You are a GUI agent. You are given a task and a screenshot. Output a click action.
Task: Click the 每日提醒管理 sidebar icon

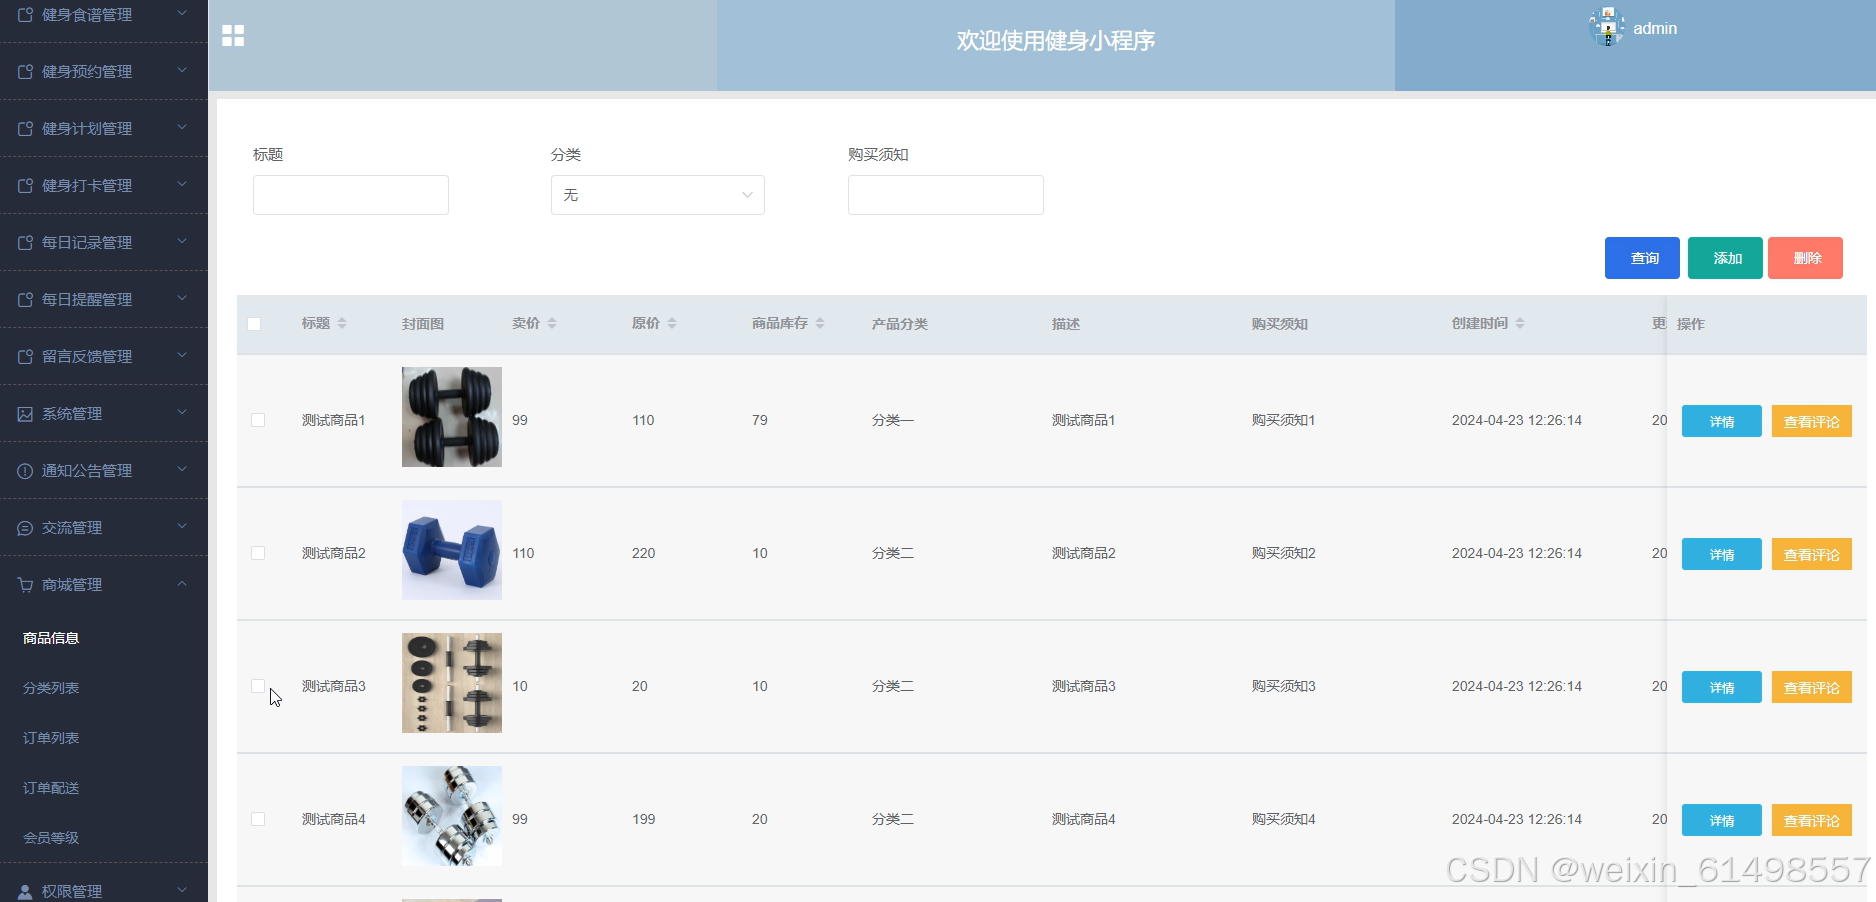[25, 300]
